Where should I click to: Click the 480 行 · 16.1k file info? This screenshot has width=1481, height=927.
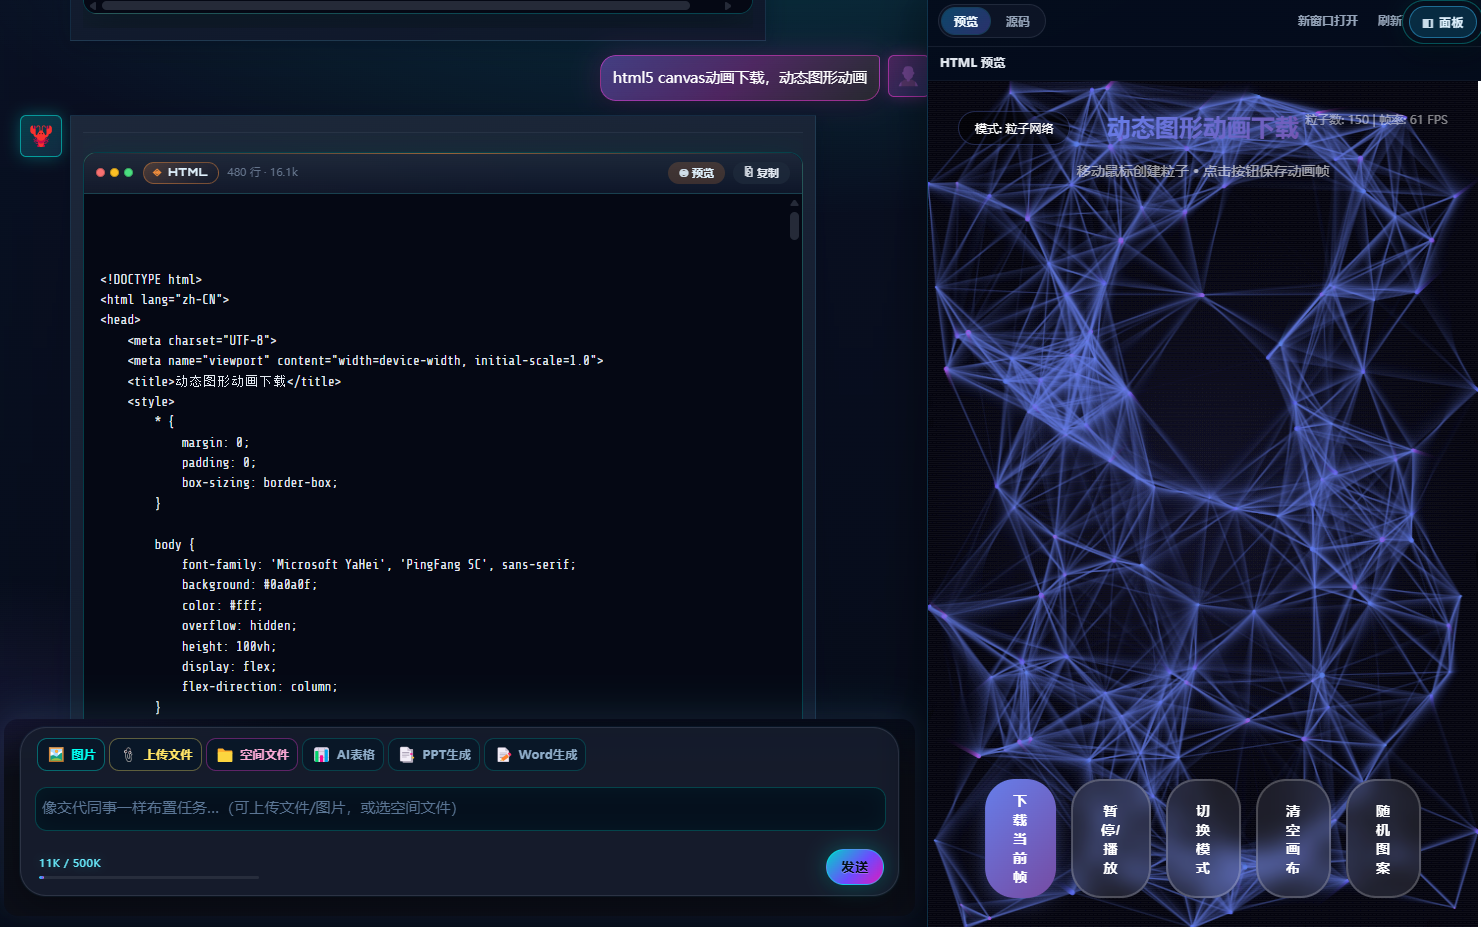(x=263, y=173)
